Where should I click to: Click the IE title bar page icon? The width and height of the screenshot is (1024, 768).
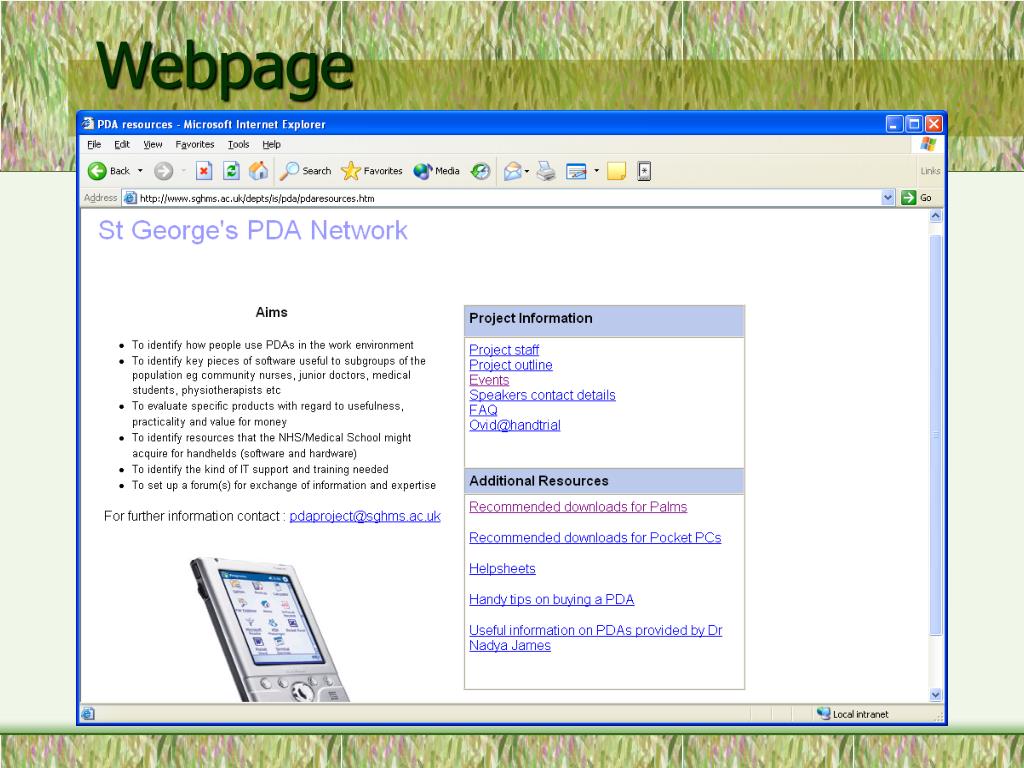[x=88, y=123]
